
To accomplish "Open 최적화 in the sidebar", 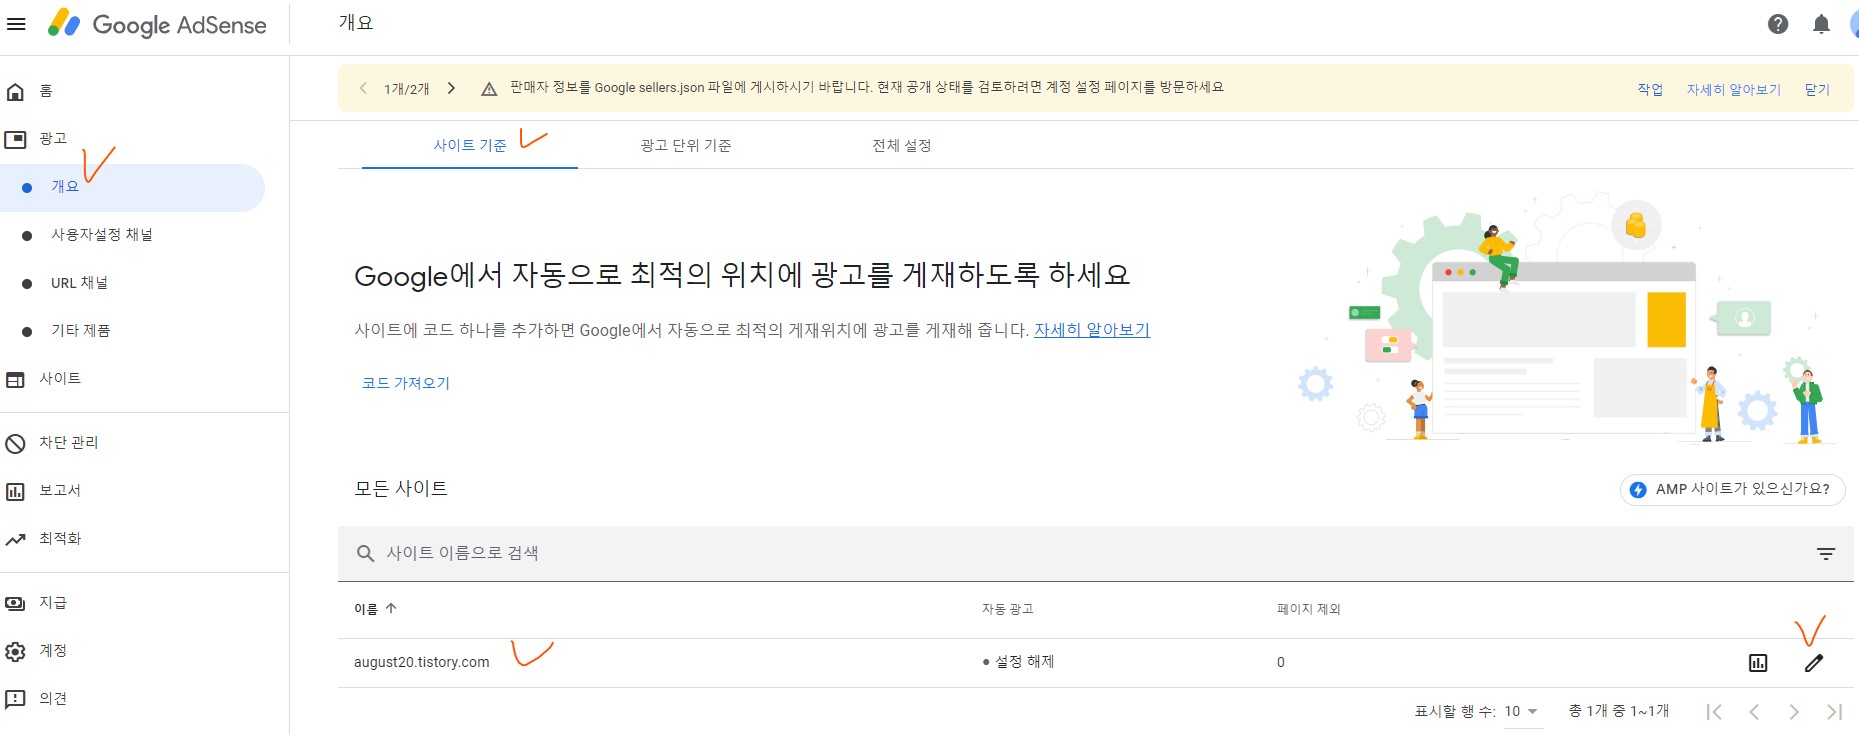I will click(60, 539).
